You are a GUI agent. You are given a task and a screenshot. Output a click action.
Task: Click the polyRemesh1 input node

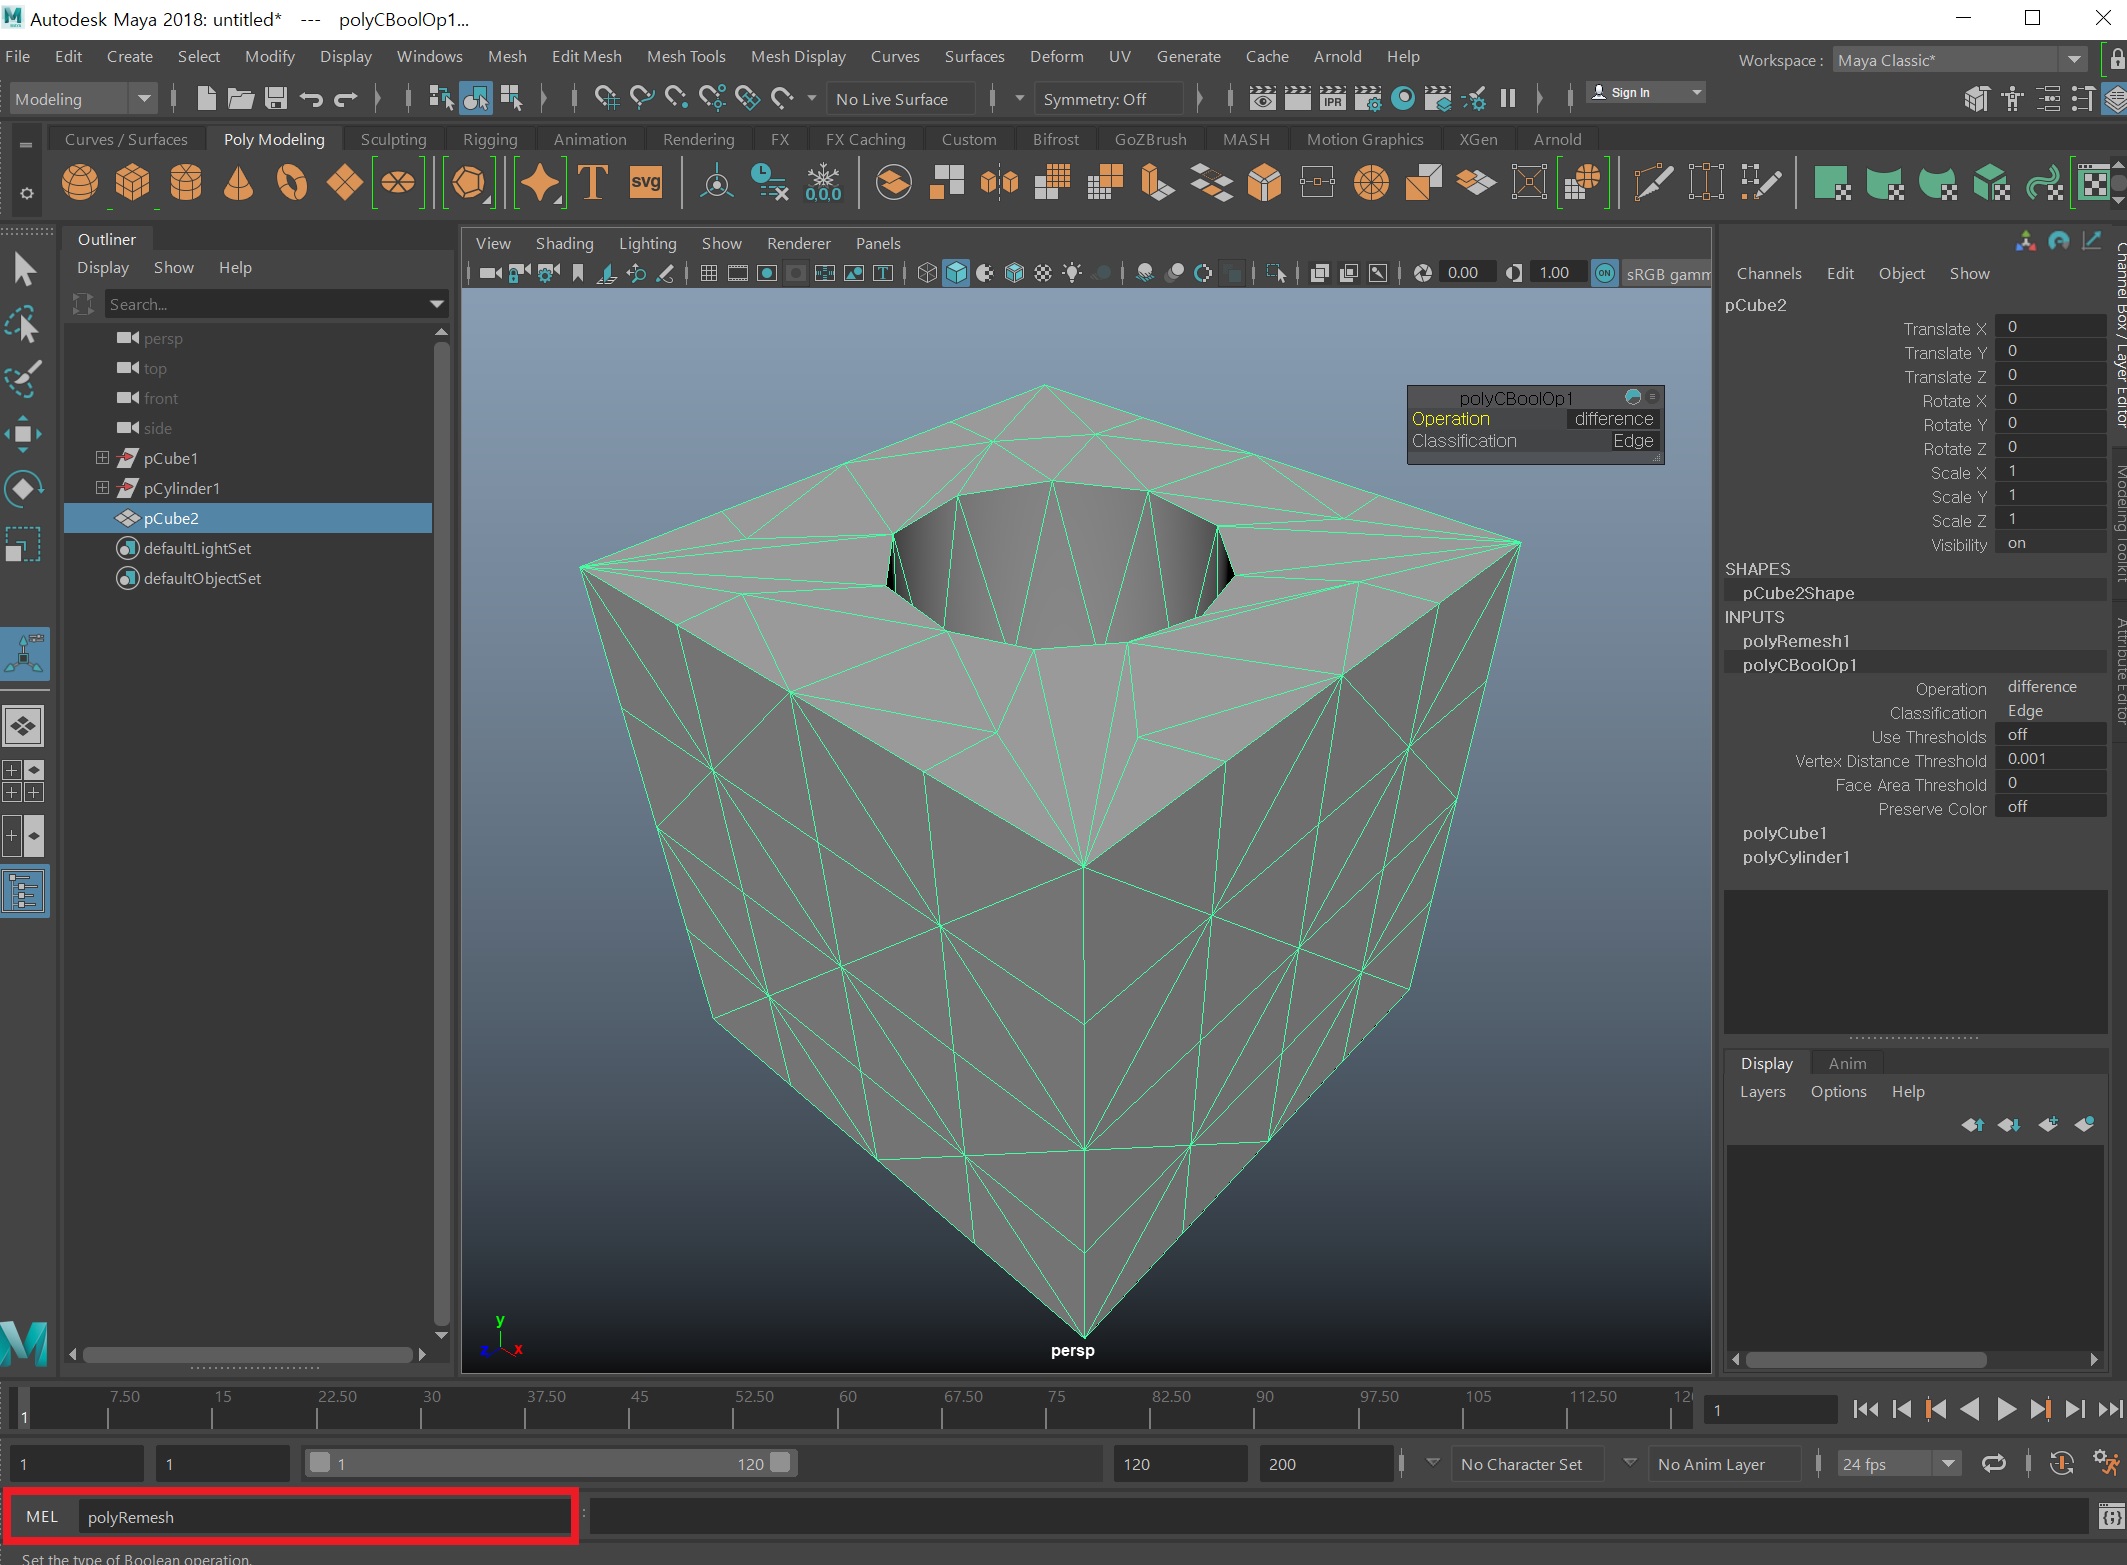1796,641
